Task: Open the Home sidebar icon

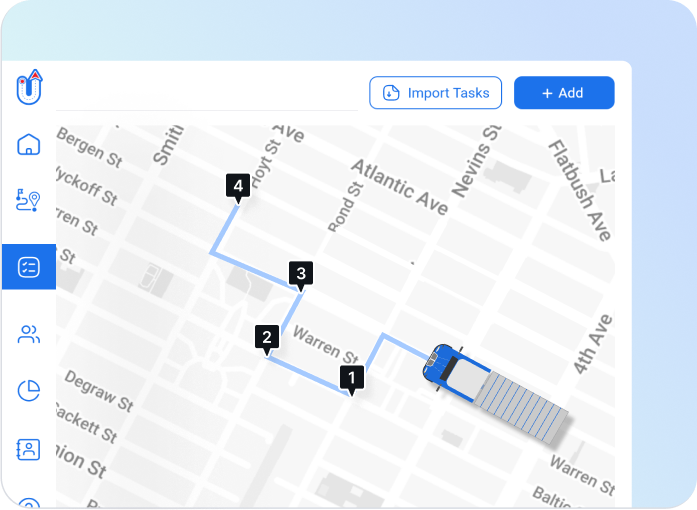Action: (x=28, y=144)
